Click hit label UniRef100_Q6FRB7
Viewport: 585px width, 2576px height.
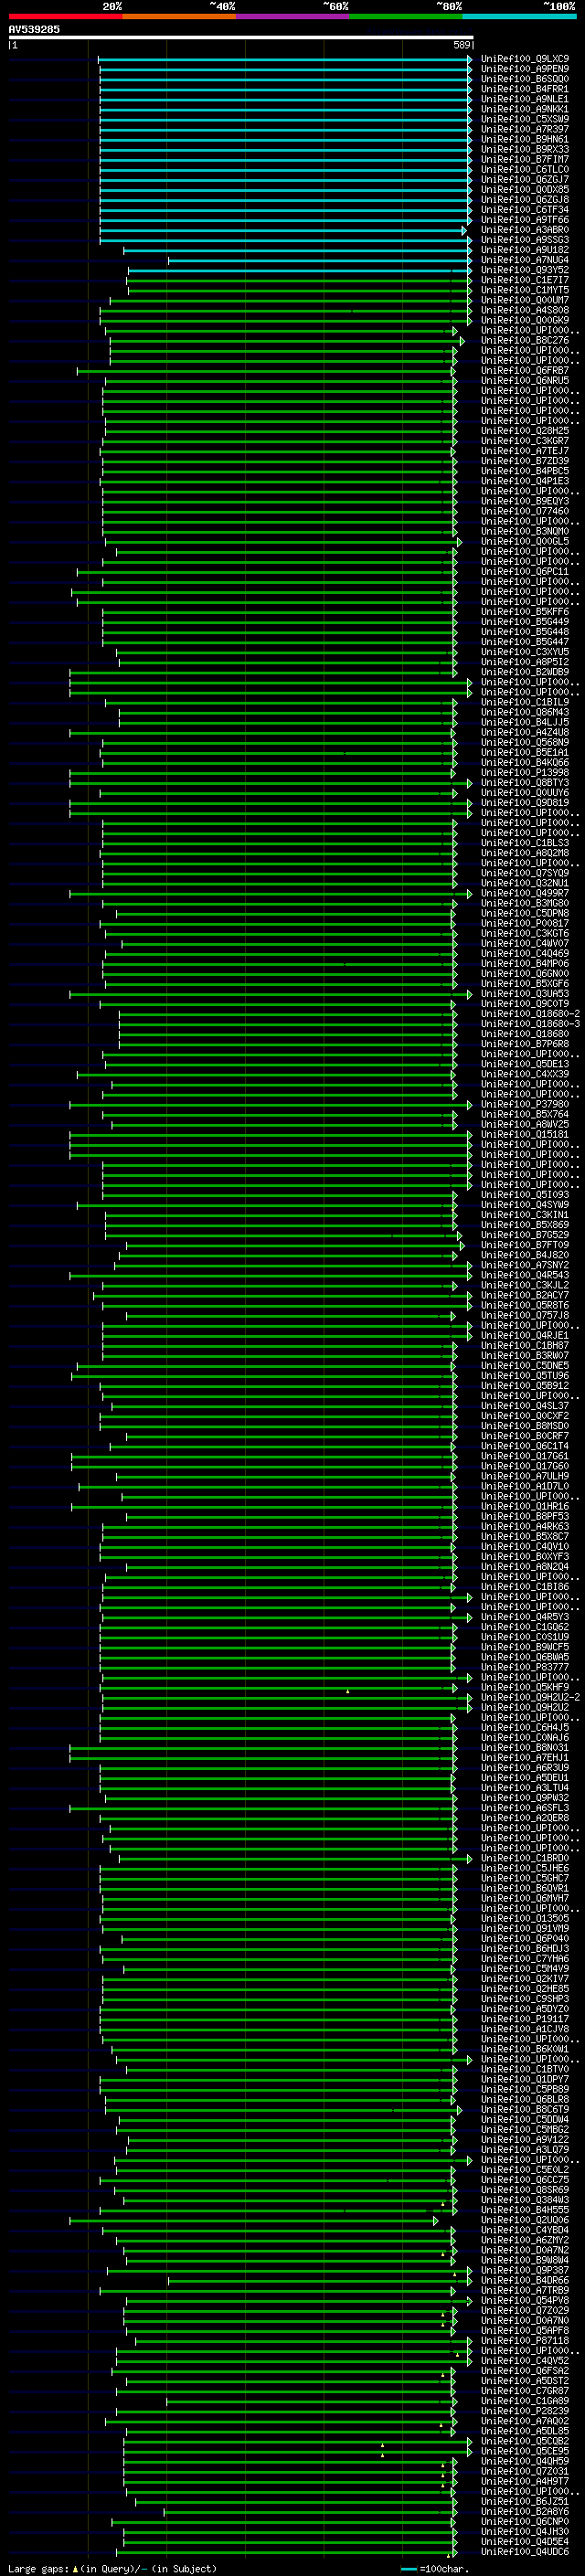coord(525,371)
